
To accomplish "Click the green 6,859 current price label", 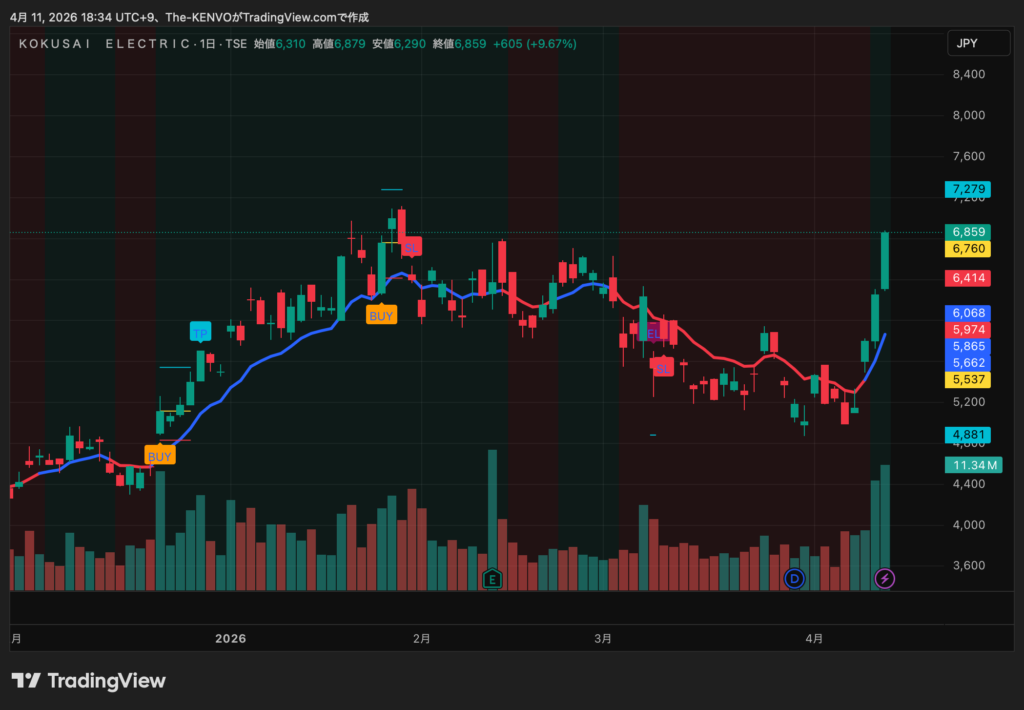I will 969,231.
